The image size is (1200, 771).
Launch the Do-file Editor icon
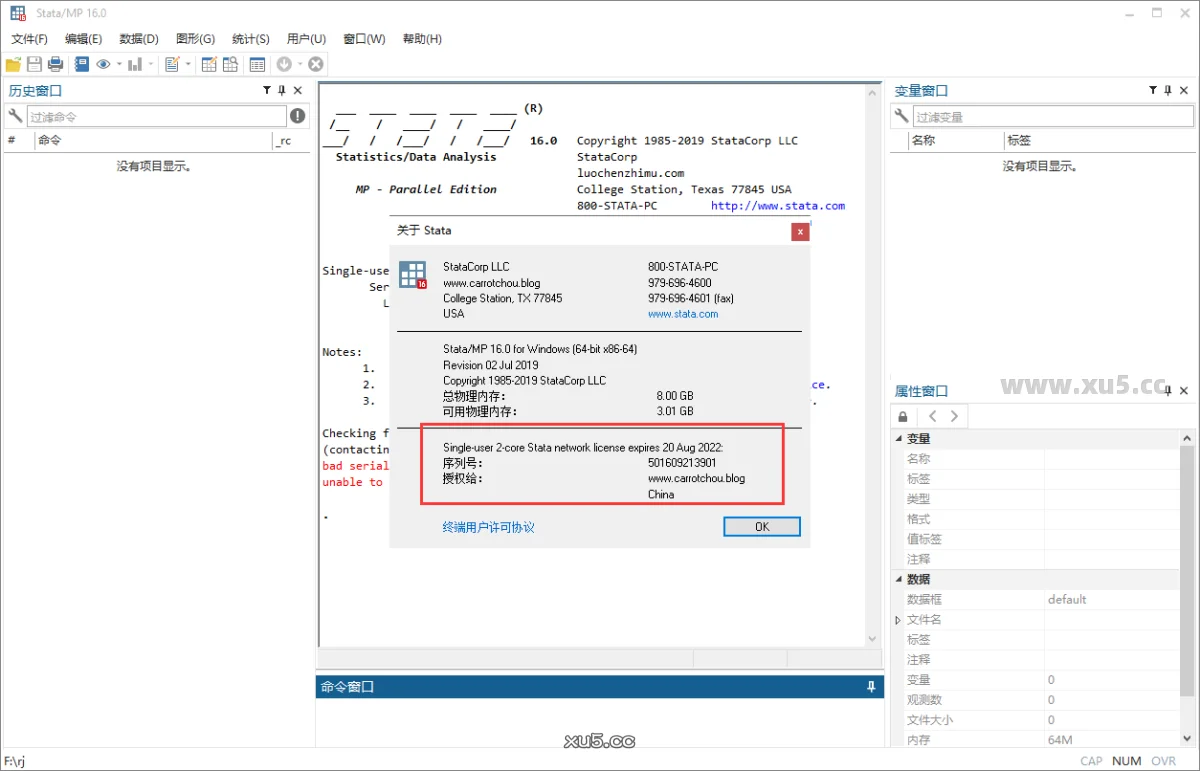pyautogui.click(x=173, y=63)
